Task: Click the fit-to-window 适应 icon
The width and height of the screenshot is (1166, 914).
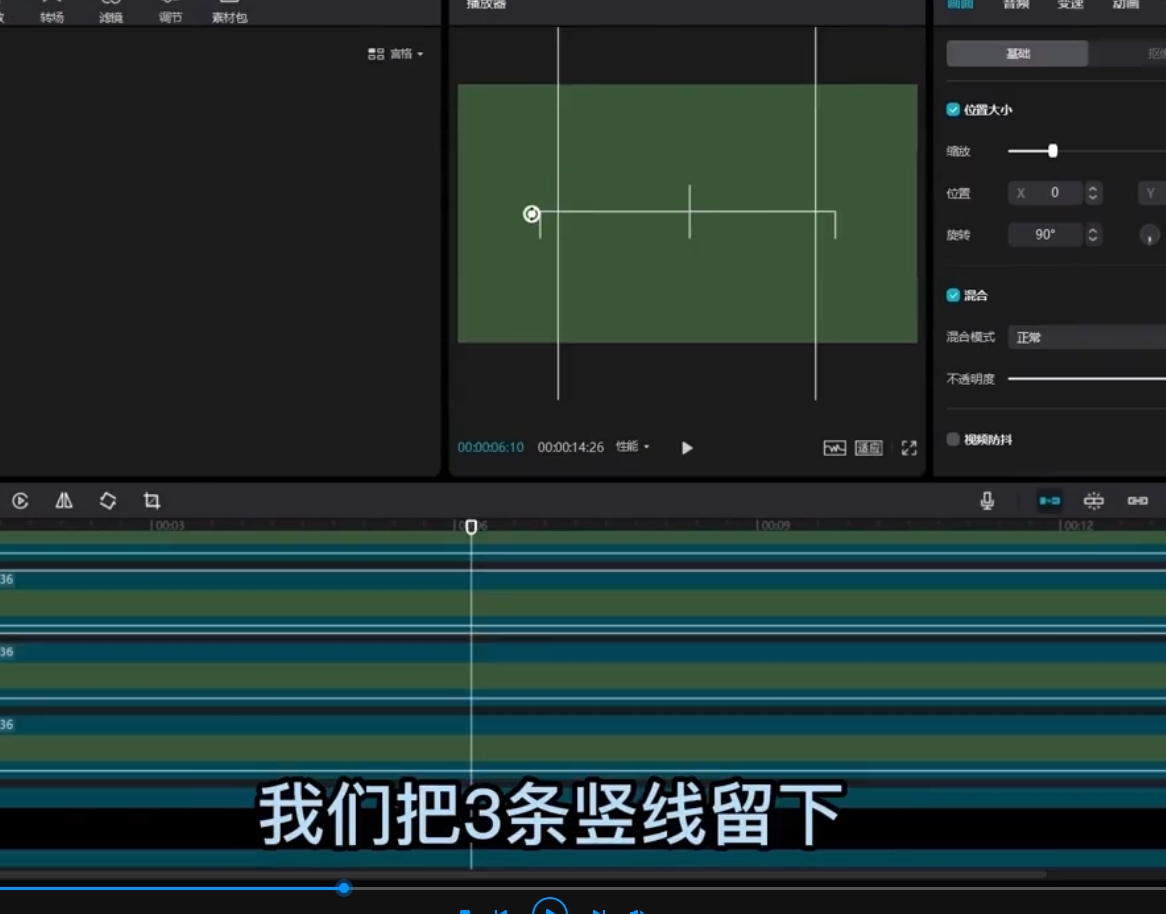Action: pyautogui.click(x=868, y=448)
